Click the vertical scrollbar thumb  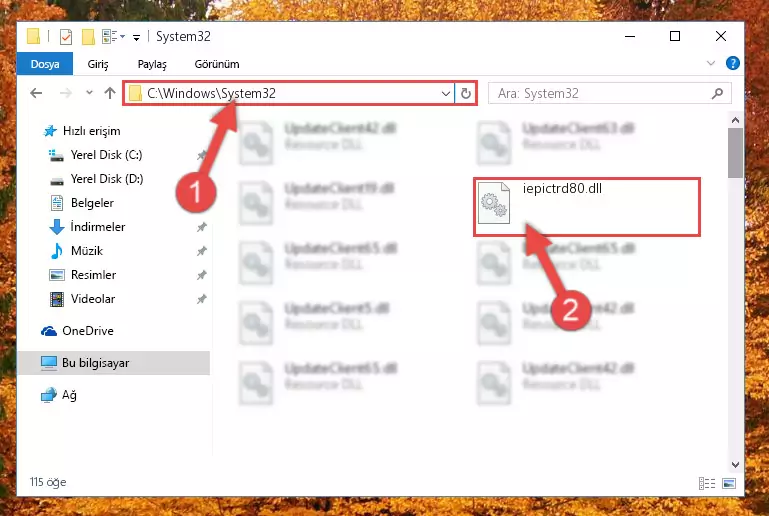click(735, 153)
